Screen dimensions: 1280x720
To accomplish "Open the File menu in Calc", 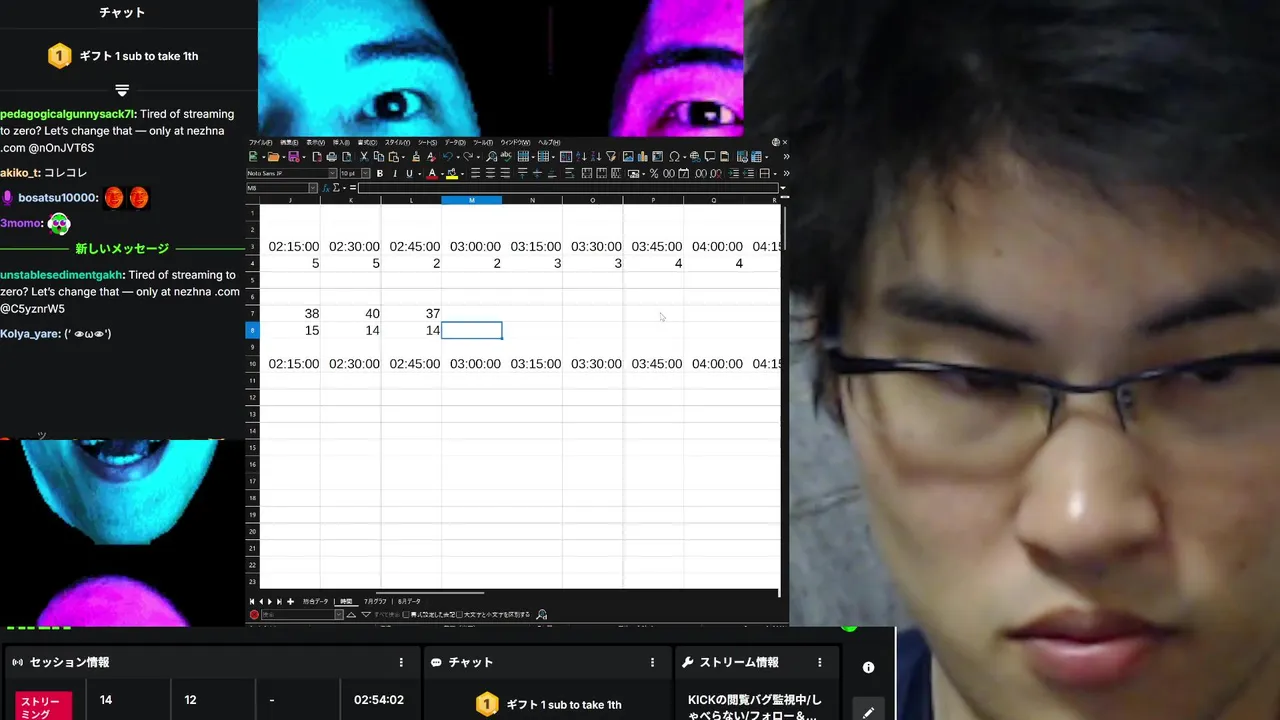I will (x=260, y=143).
